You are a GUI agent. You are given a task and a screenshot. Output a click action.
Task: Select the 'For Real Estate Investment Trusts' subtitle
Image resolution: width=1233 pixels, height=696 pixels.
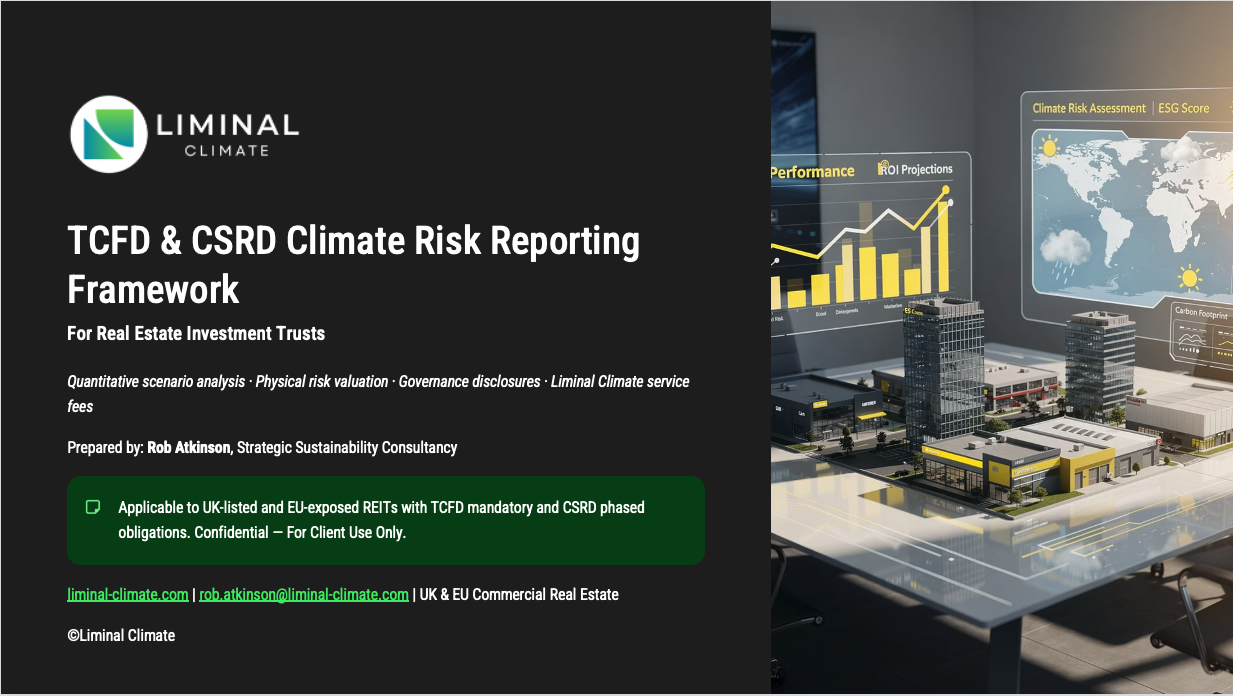pyautogui.click(x=196, y=333)
